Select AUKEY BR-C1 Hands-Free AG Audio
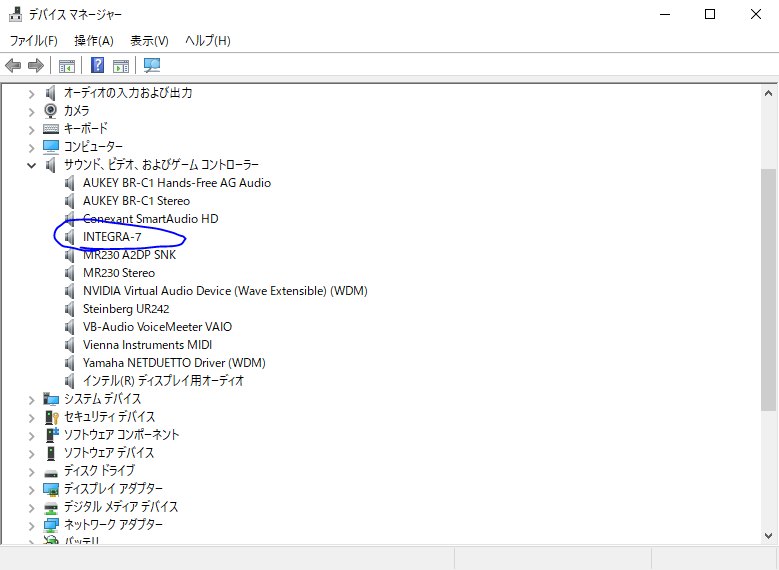 177,183
